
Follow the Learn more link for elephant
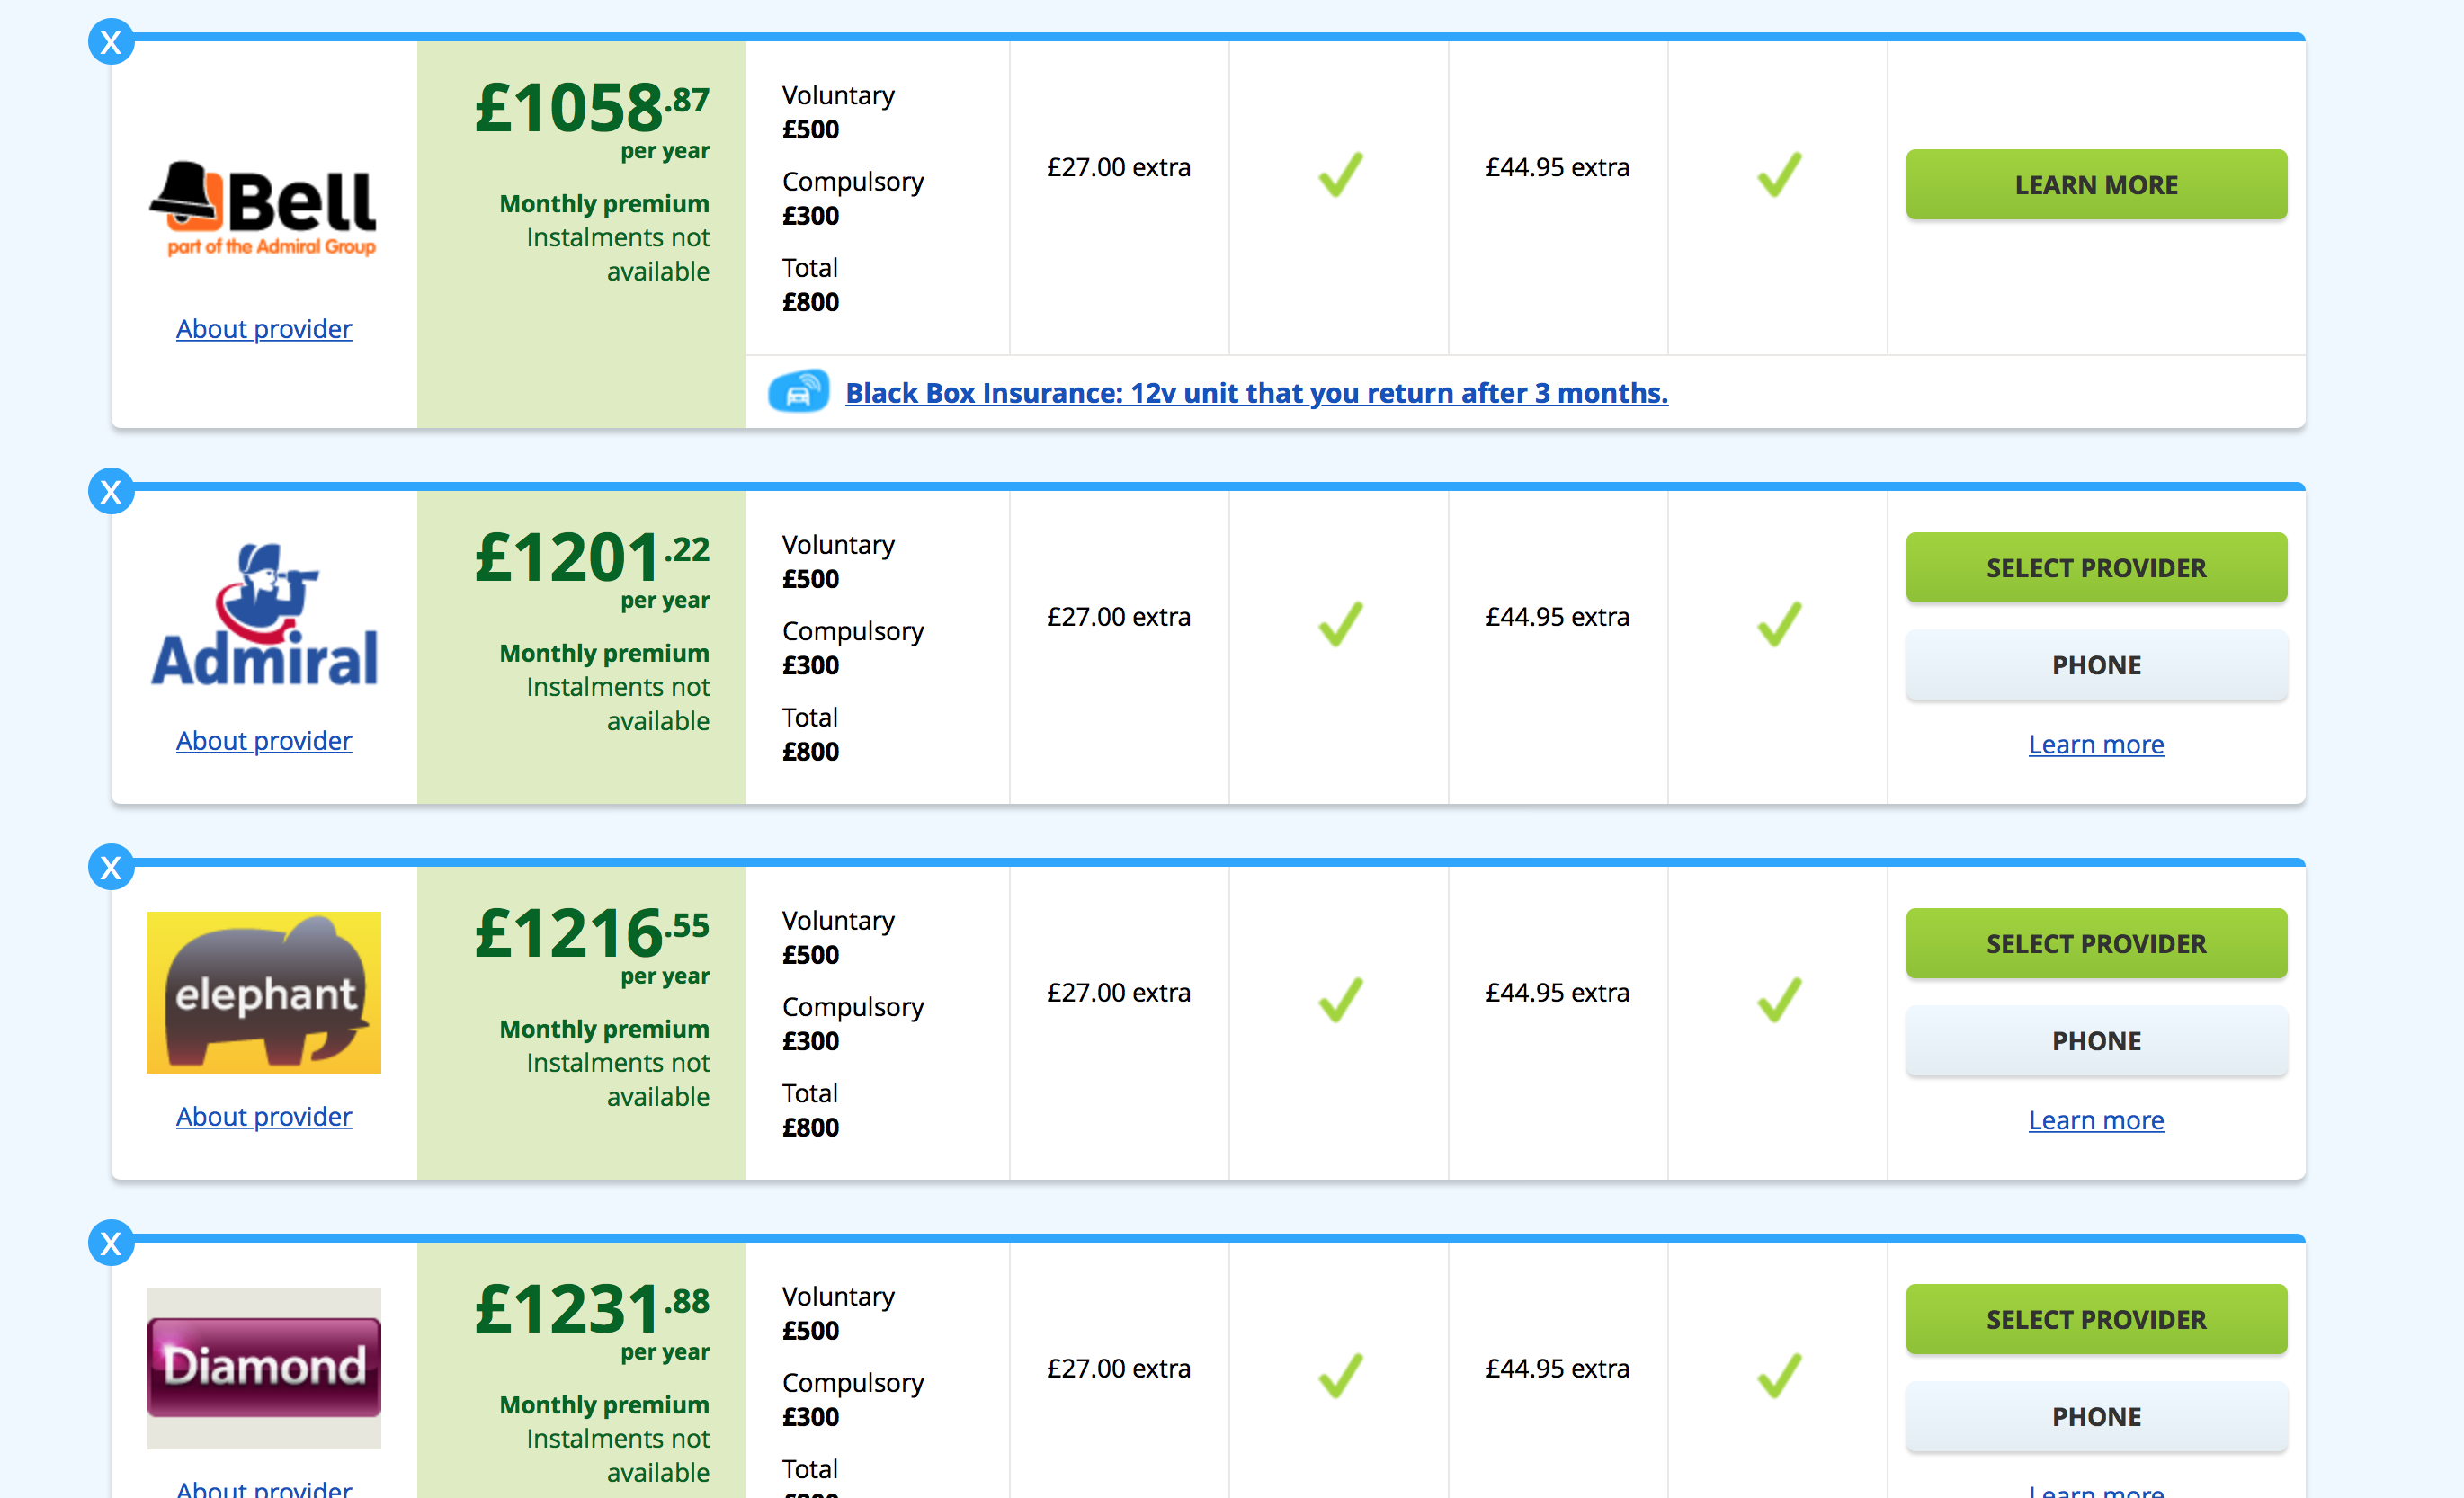tap(2095, 1121)
